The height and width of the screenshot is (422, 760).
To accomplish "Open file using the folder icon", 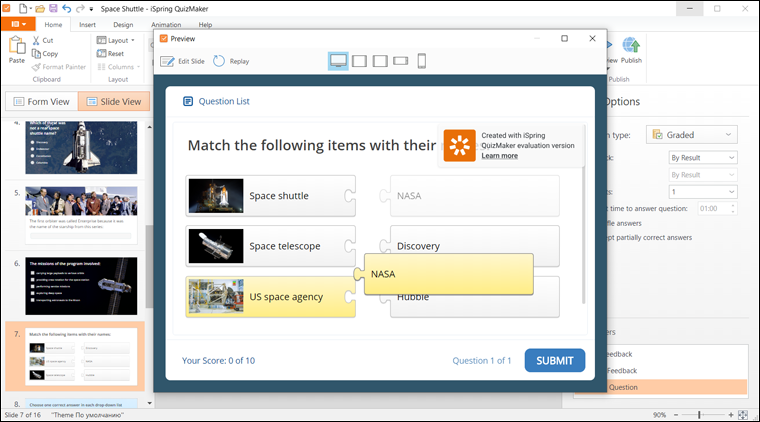I will click(40, 9).
